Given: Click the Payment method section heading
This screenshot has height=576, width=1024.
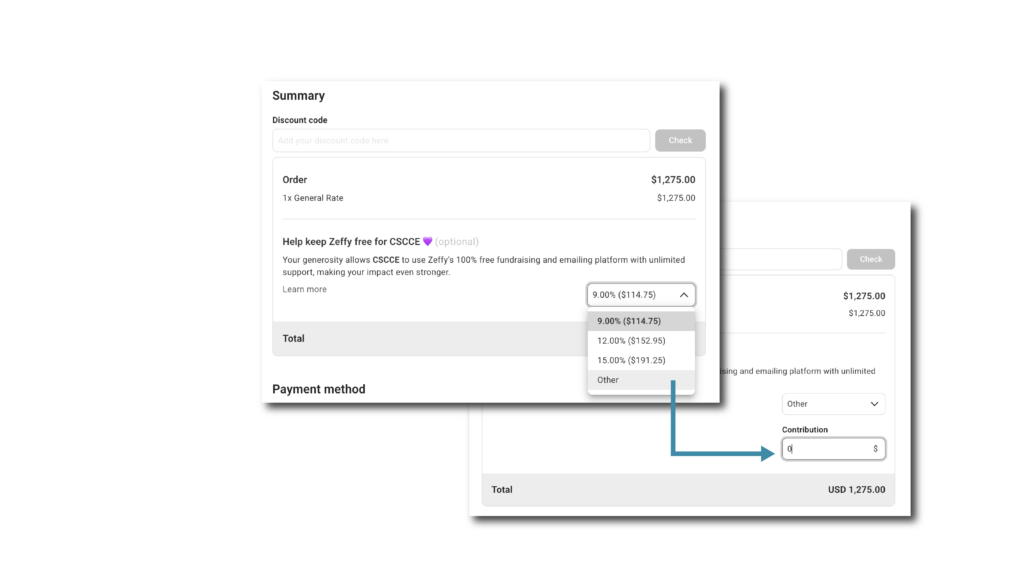Looking at the screenshot, I should tap(318, 388).
